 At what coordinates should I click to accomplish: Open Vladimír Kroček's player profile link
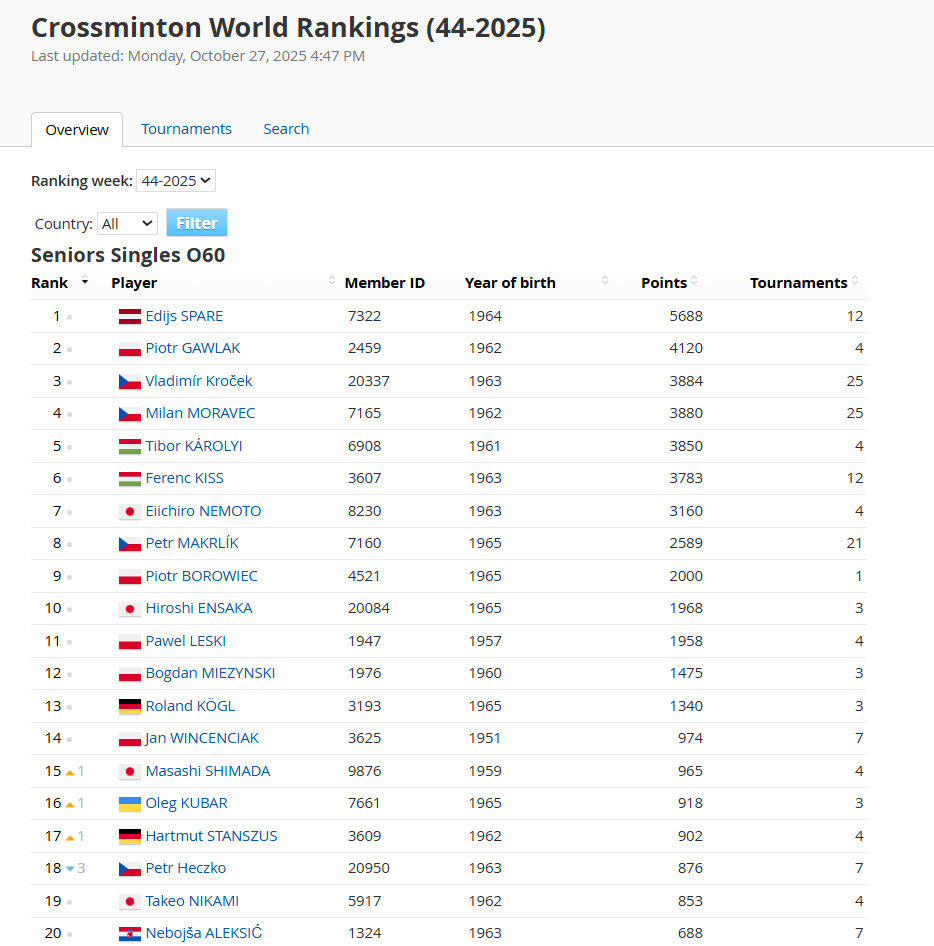199,381
